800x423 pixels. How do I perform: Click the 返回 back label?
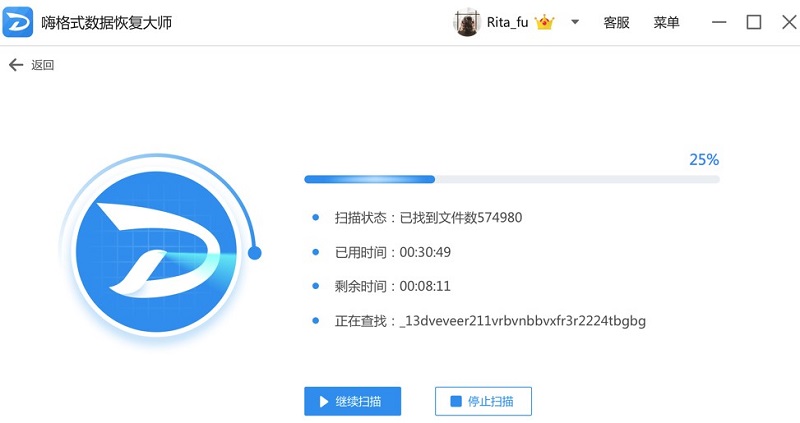[42, 65]
